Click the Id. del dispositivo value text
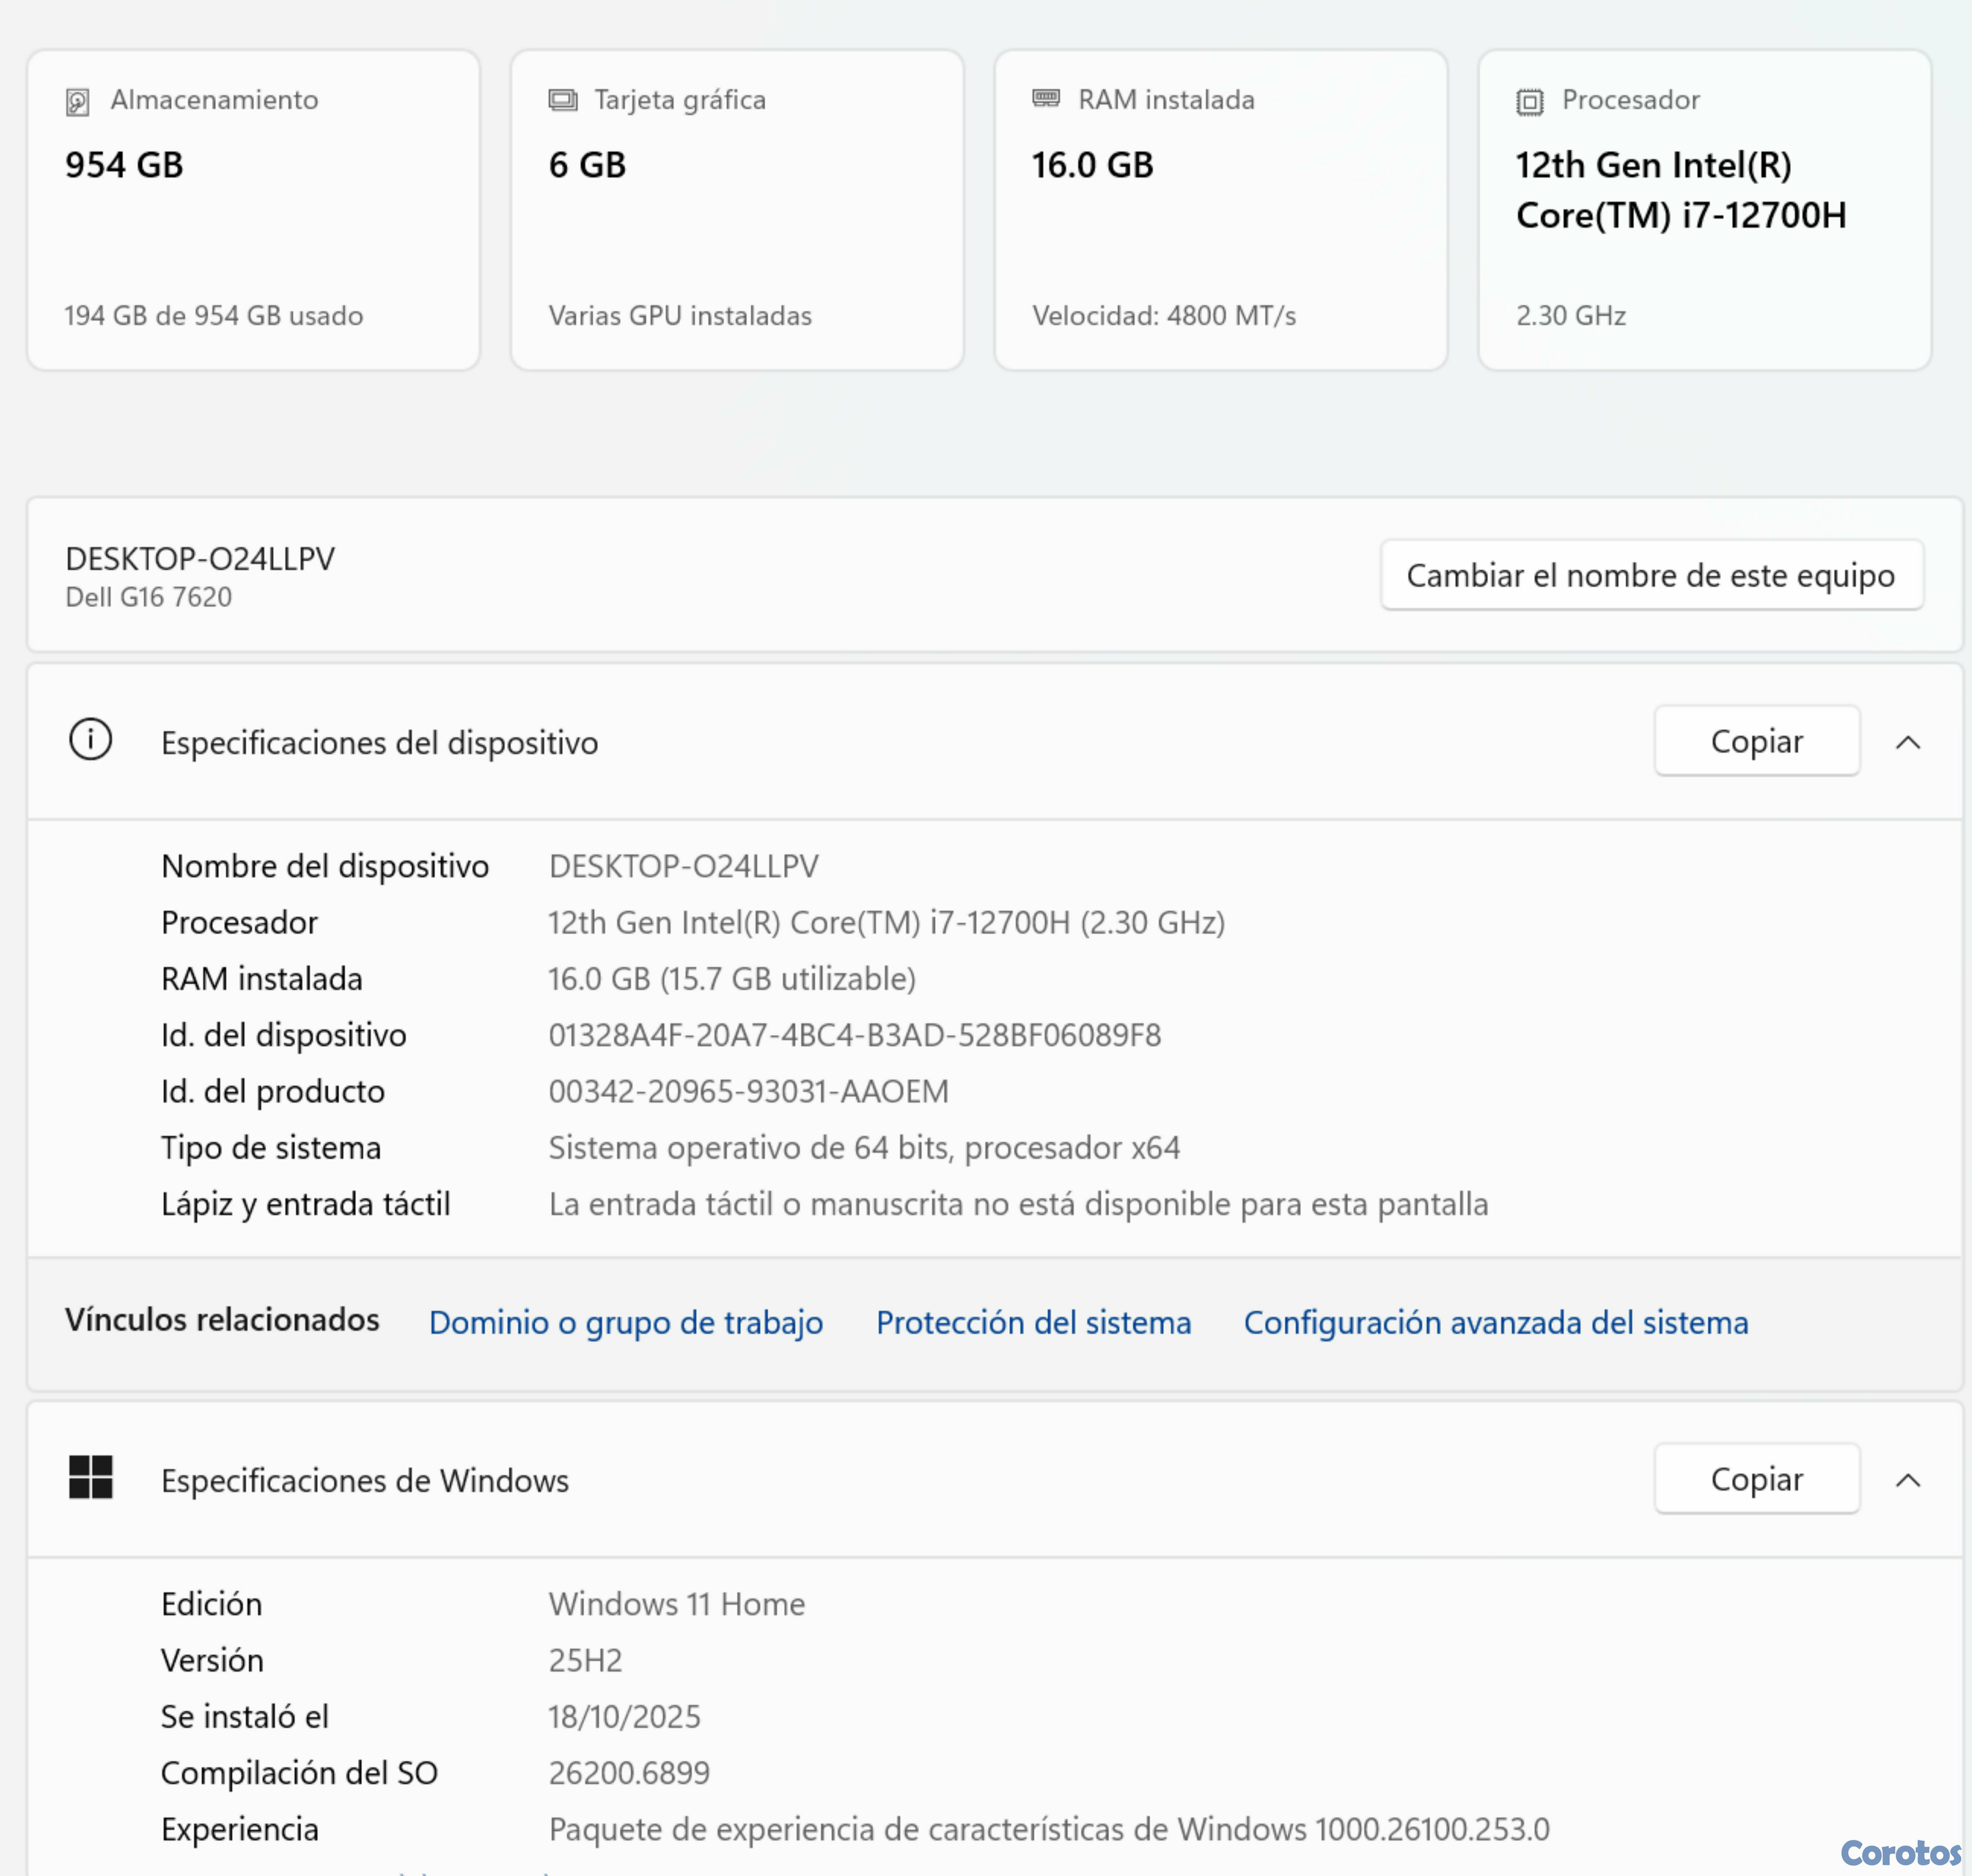Image resolution: width=1972 pixels, height=1876 pixels. point(854,1035)
